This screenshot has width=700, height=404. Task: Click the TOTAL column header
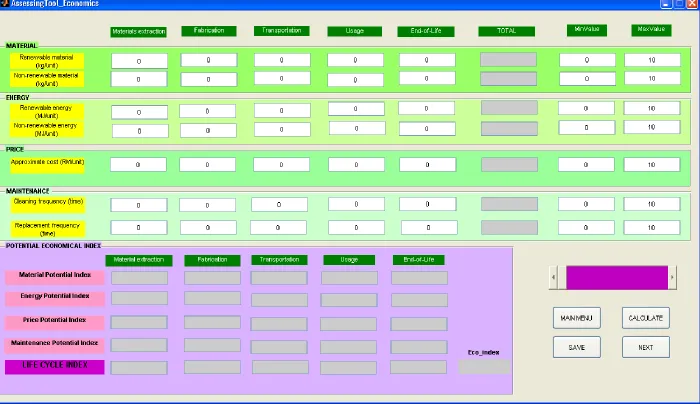[x=506, y=31]
